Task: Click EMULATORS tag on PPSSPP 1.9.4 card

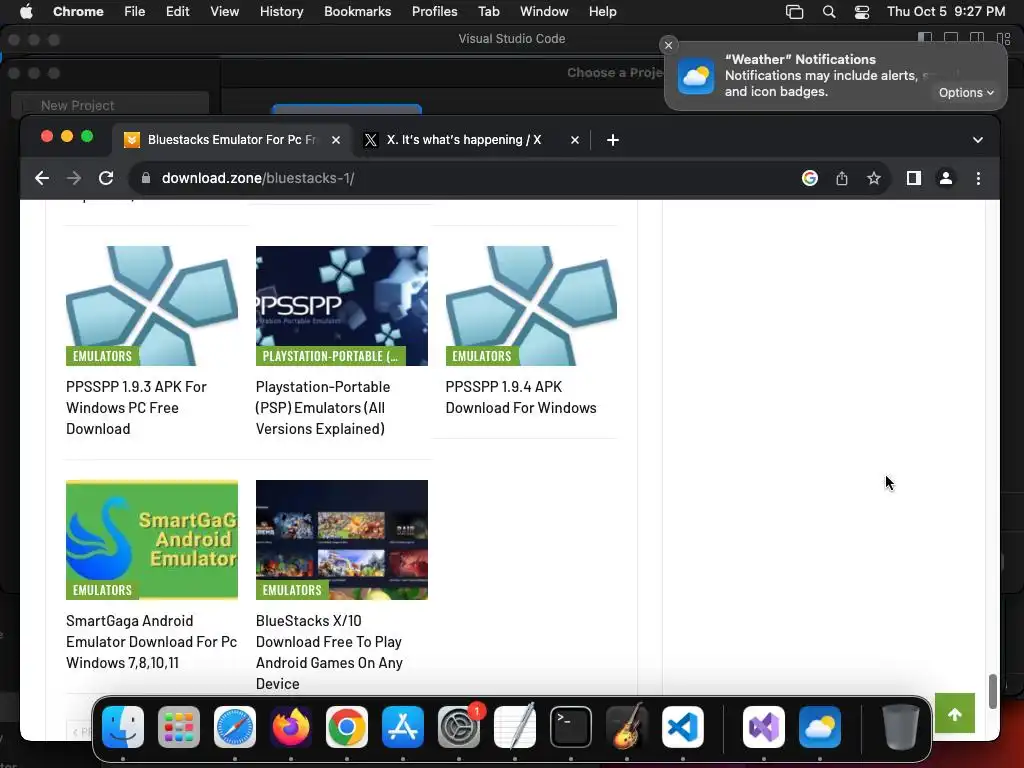Action: 482,356
